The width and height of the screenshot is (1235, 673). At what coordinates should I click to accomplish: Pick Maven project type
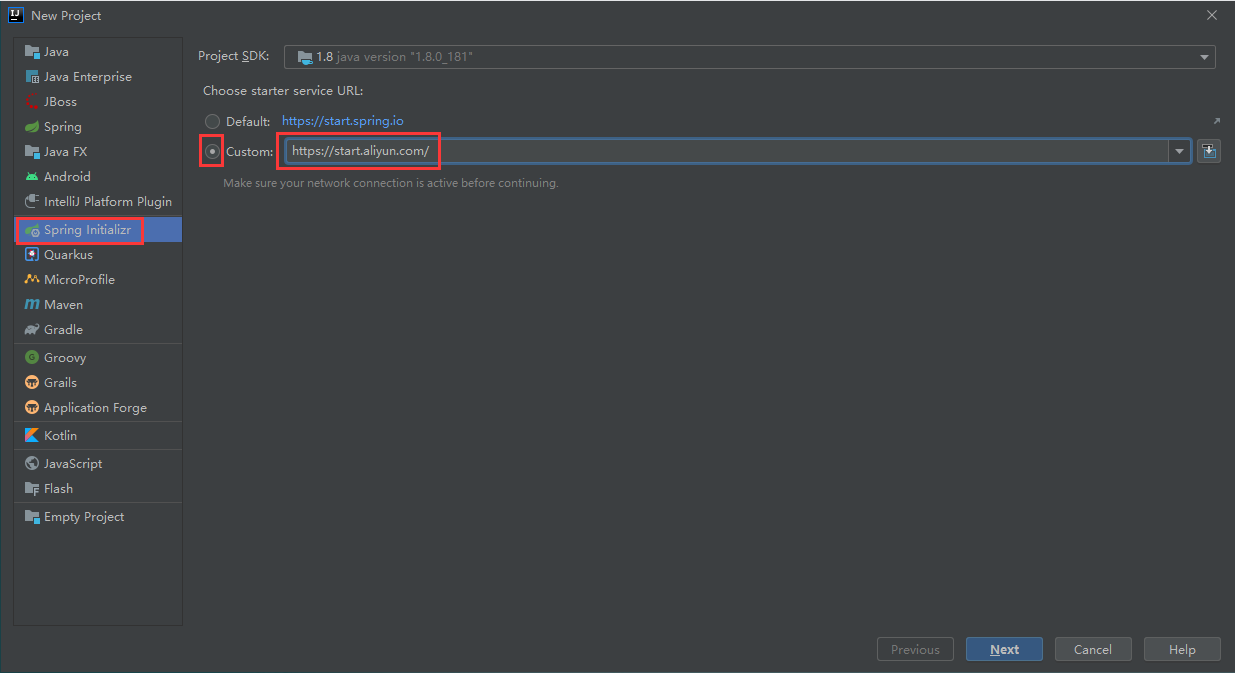click(98, 305)
